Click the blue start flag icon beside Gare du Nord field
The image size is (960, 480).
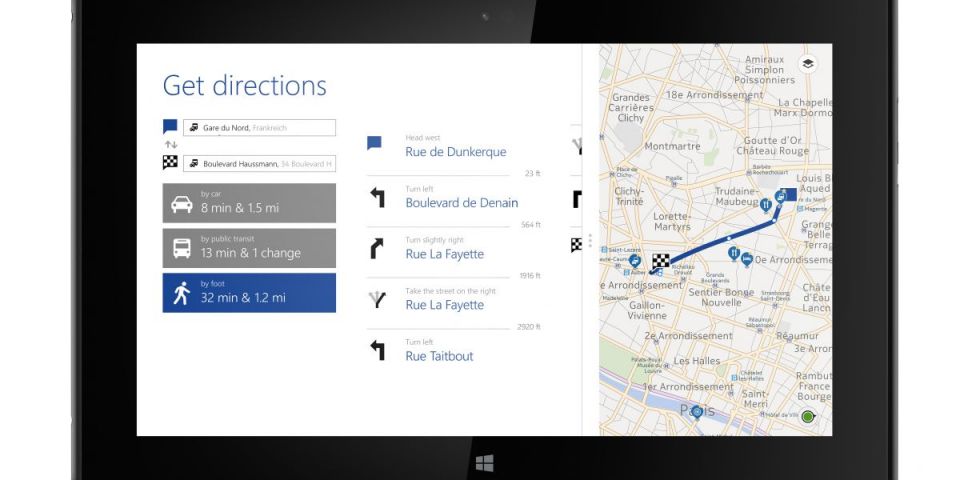pos(170,128)
